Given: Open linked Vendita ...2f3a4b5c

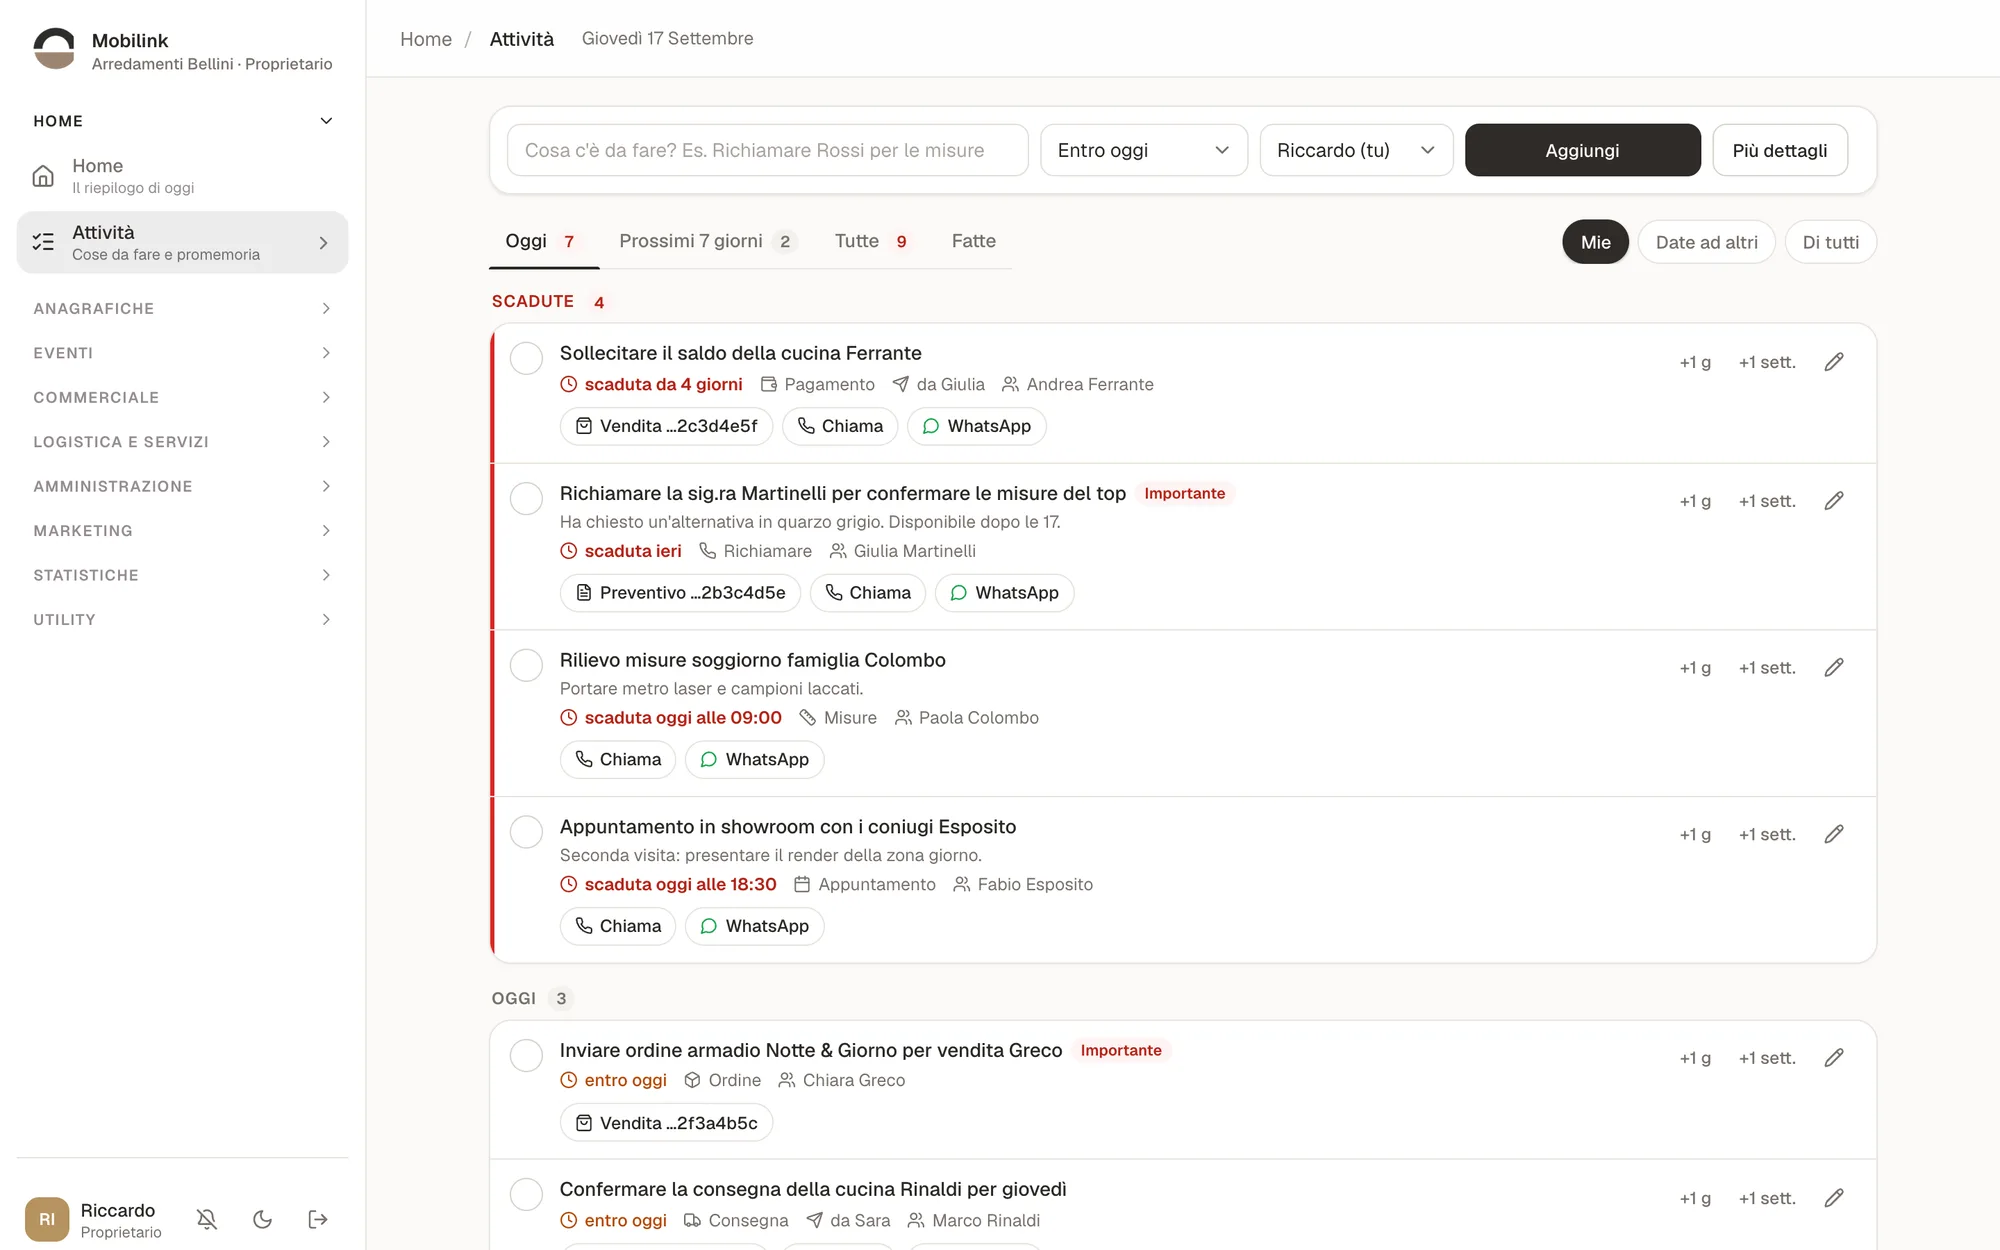Looking at the screenshot, I should click(666, 1123).
